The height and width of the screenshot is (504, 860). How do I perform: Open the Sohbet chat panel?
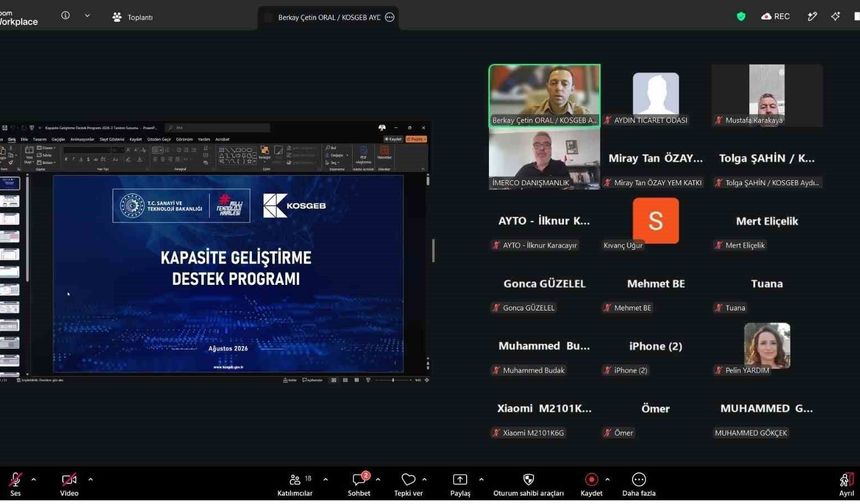359,485
